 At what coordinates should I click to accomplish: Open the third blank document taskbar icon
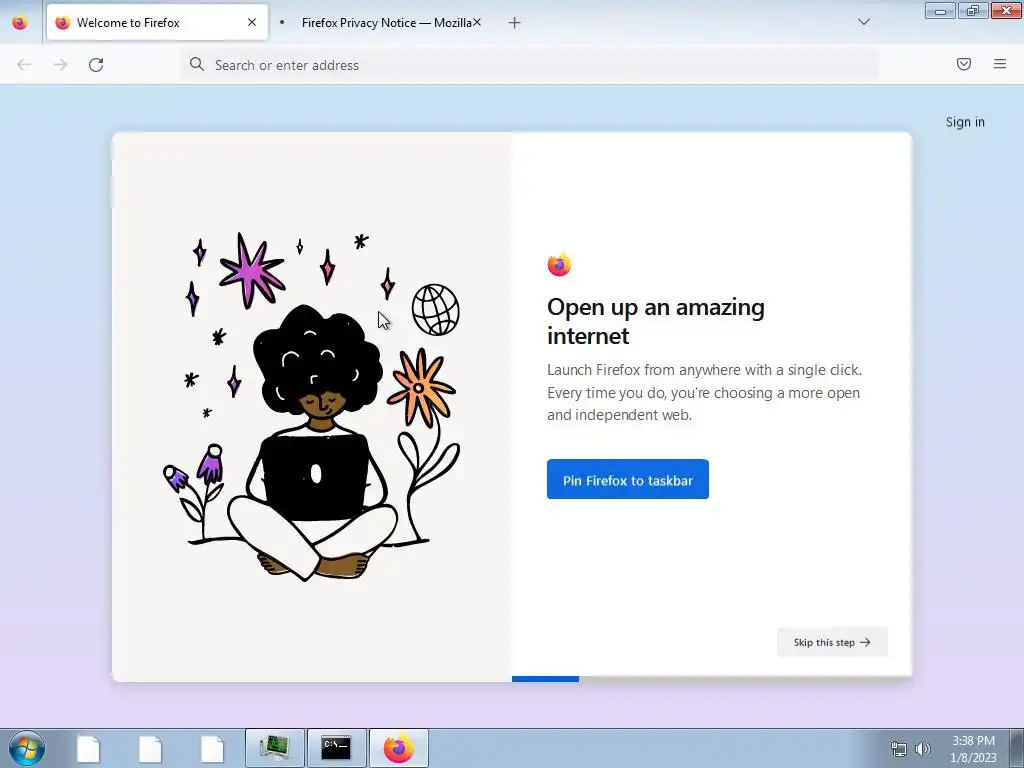coord(212,749)
